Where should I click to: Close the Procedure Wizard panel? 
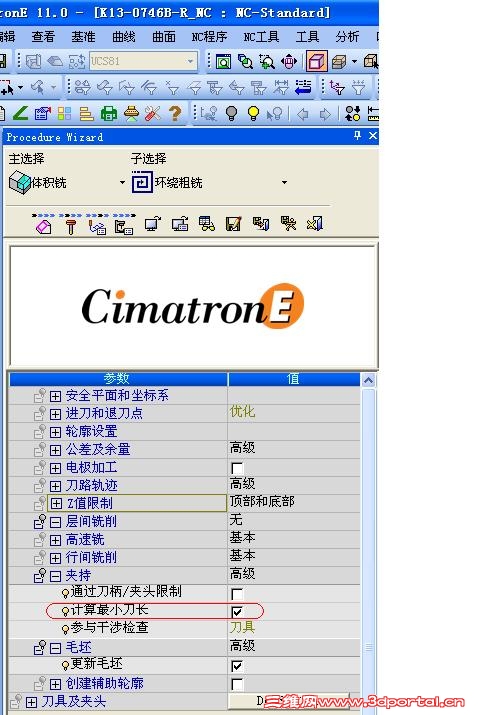pyautogui.click(x=373, y=135)
